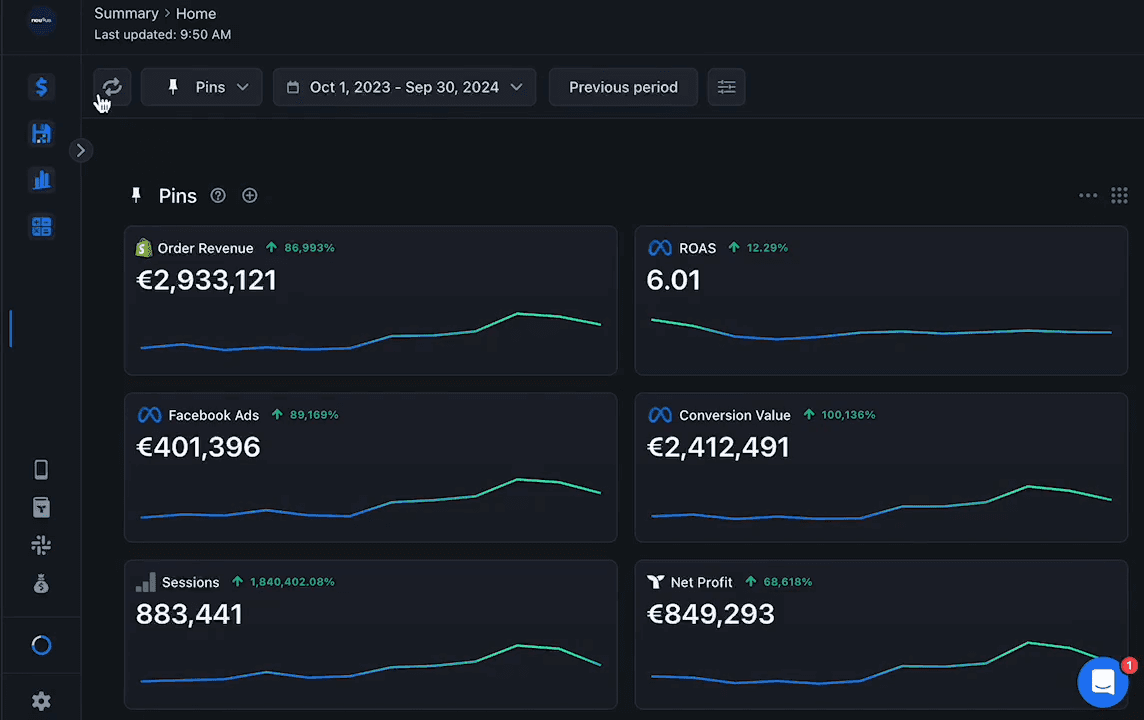Open the Pins section three-dot menu
The image size is (1144, 720).
tap(1088, 196)
